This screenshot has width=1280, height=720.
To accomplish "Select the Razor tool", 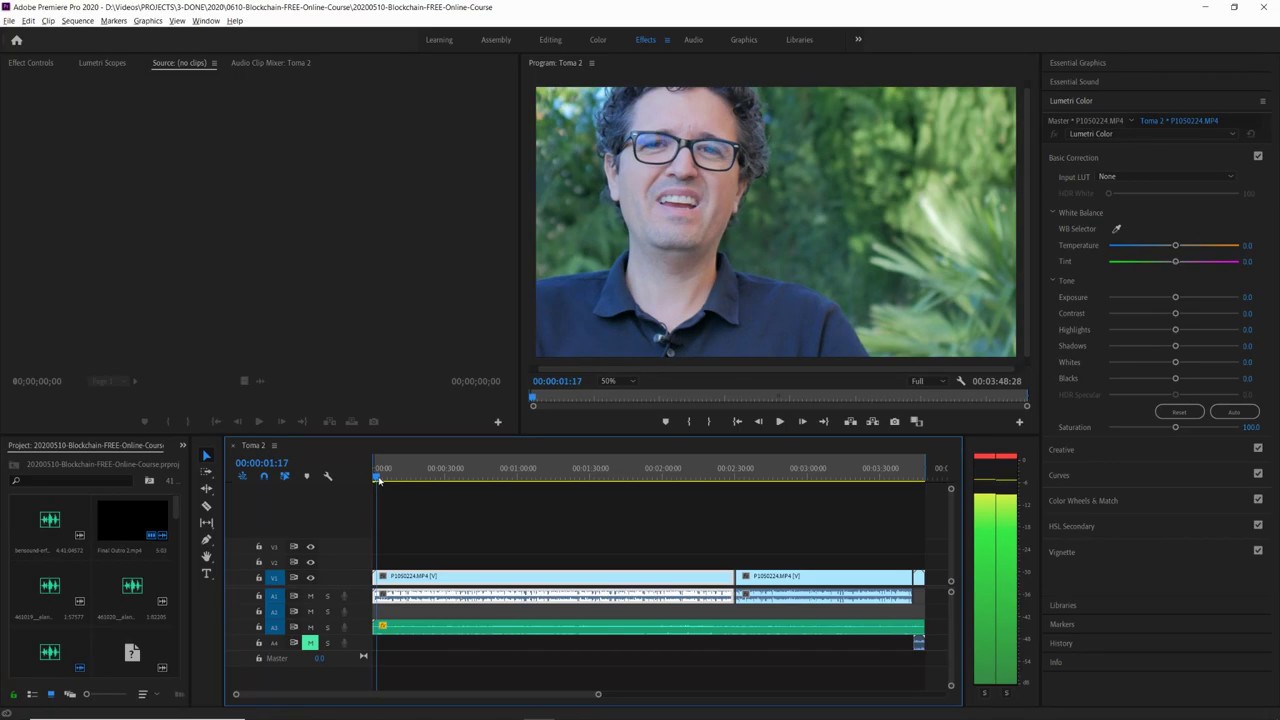I will click(206, 506).
